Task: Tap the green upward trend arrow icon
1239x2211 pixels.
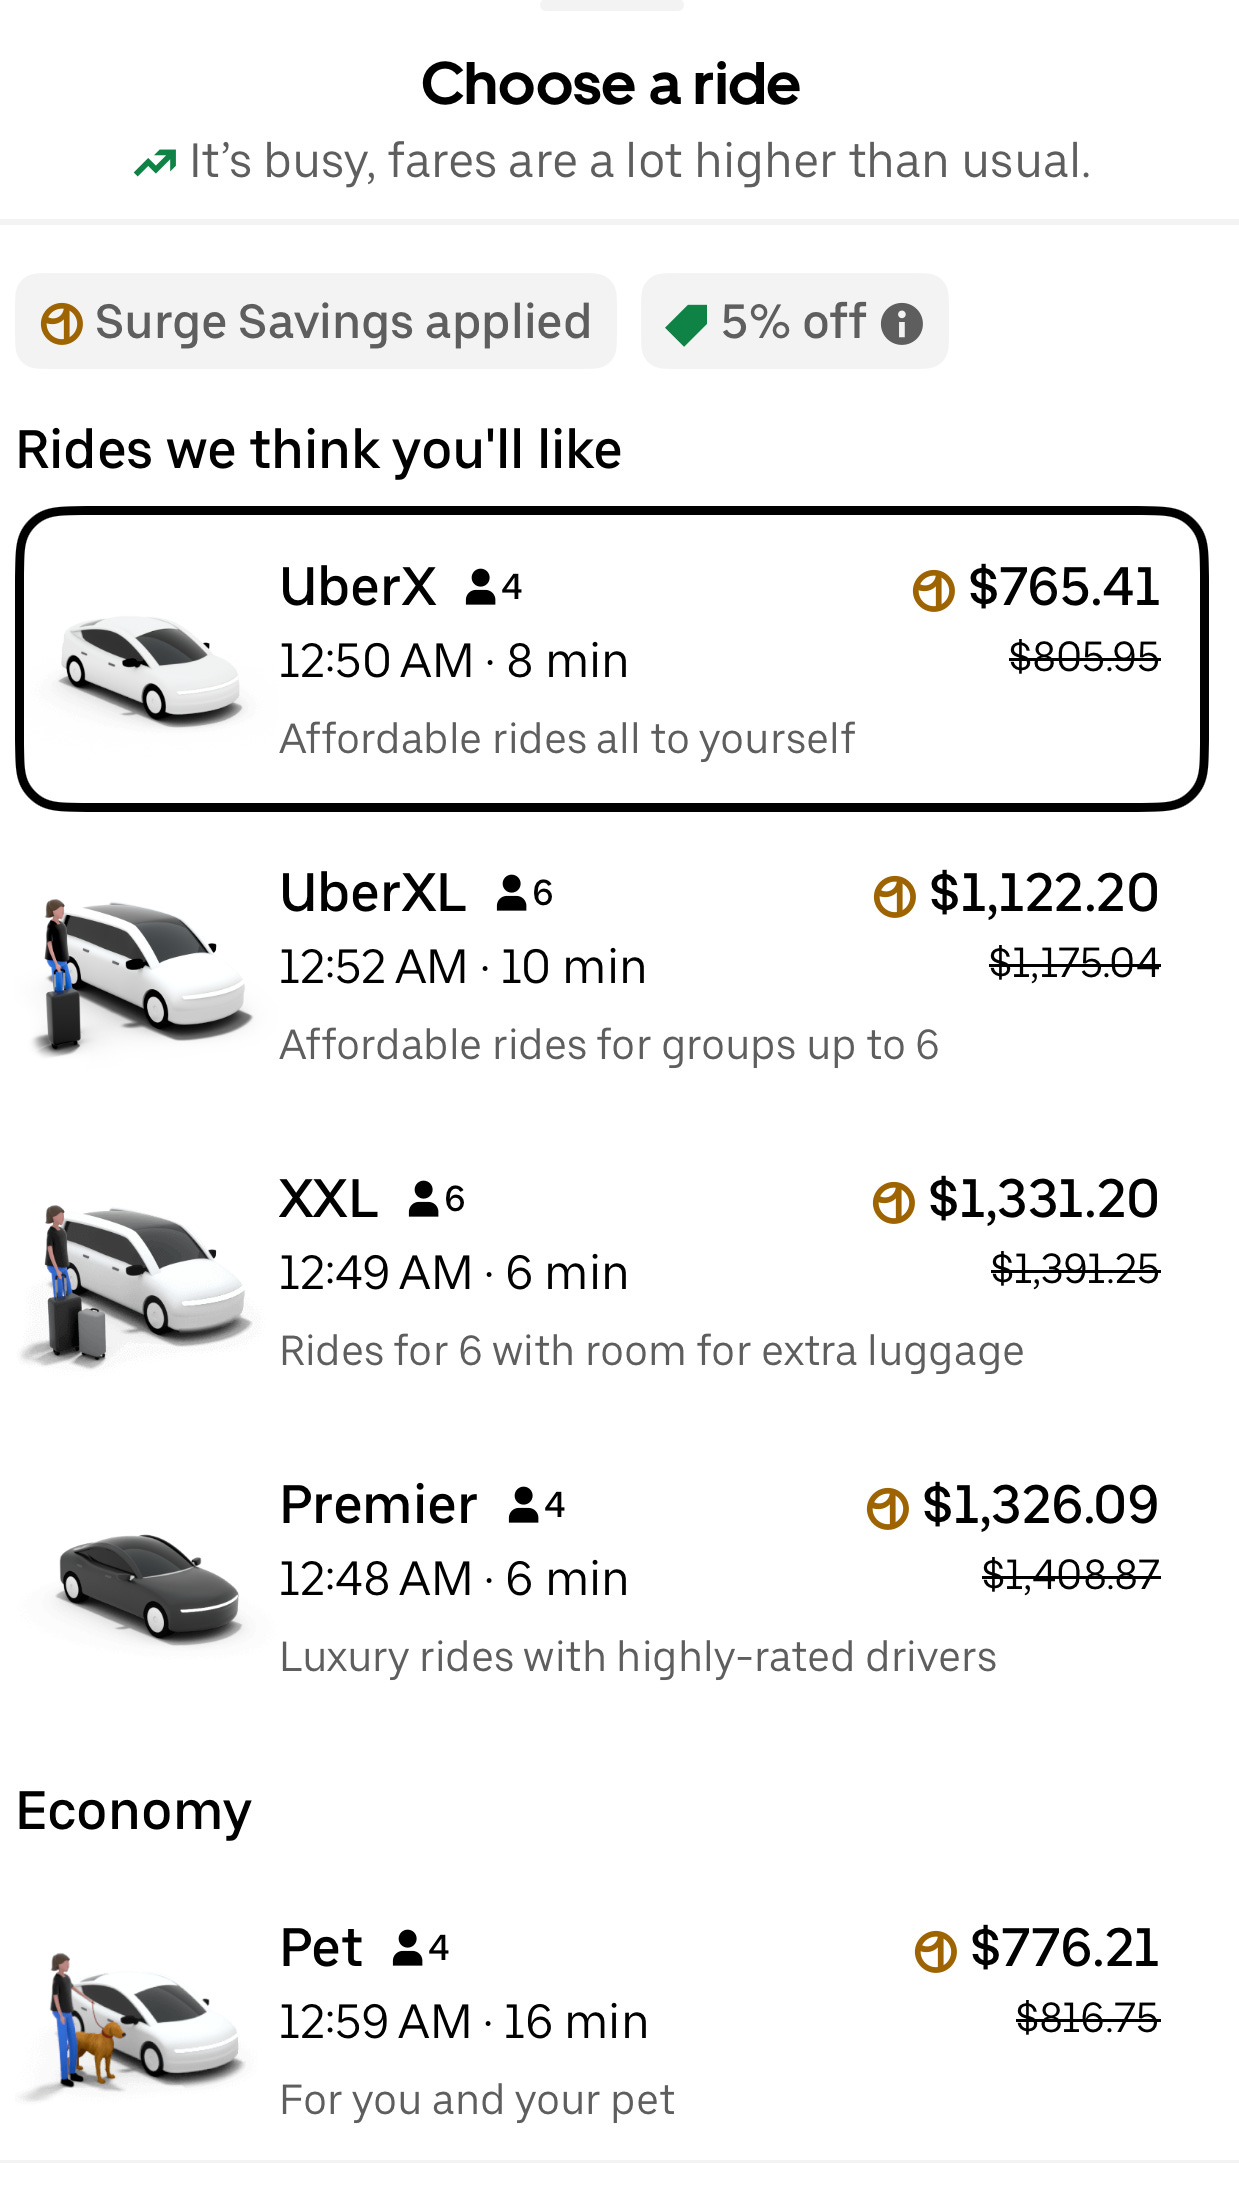Action: tap(155, 162)
